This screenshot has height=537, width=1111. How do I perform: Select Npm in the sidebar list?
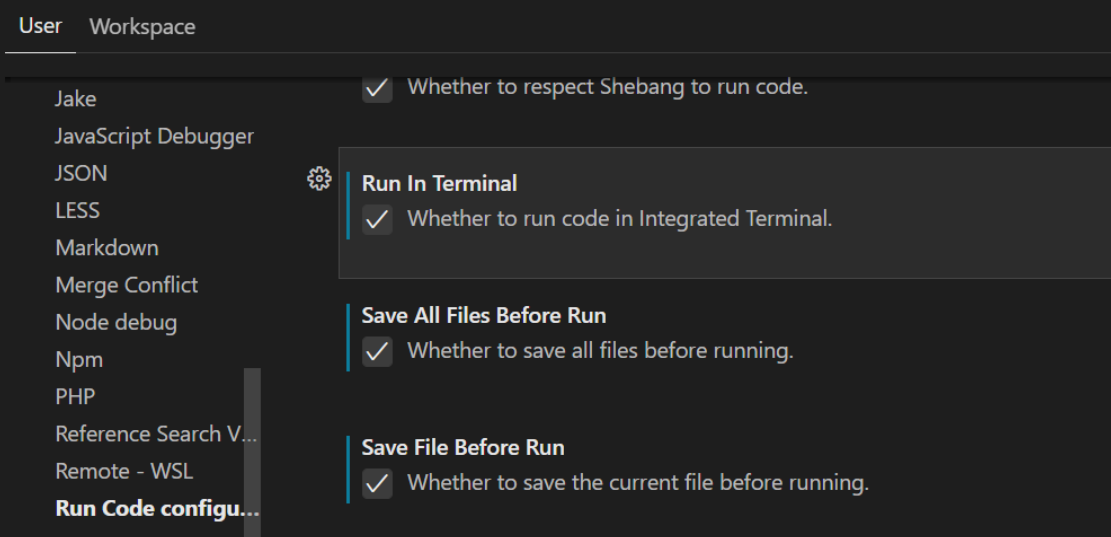pos(79,359)
